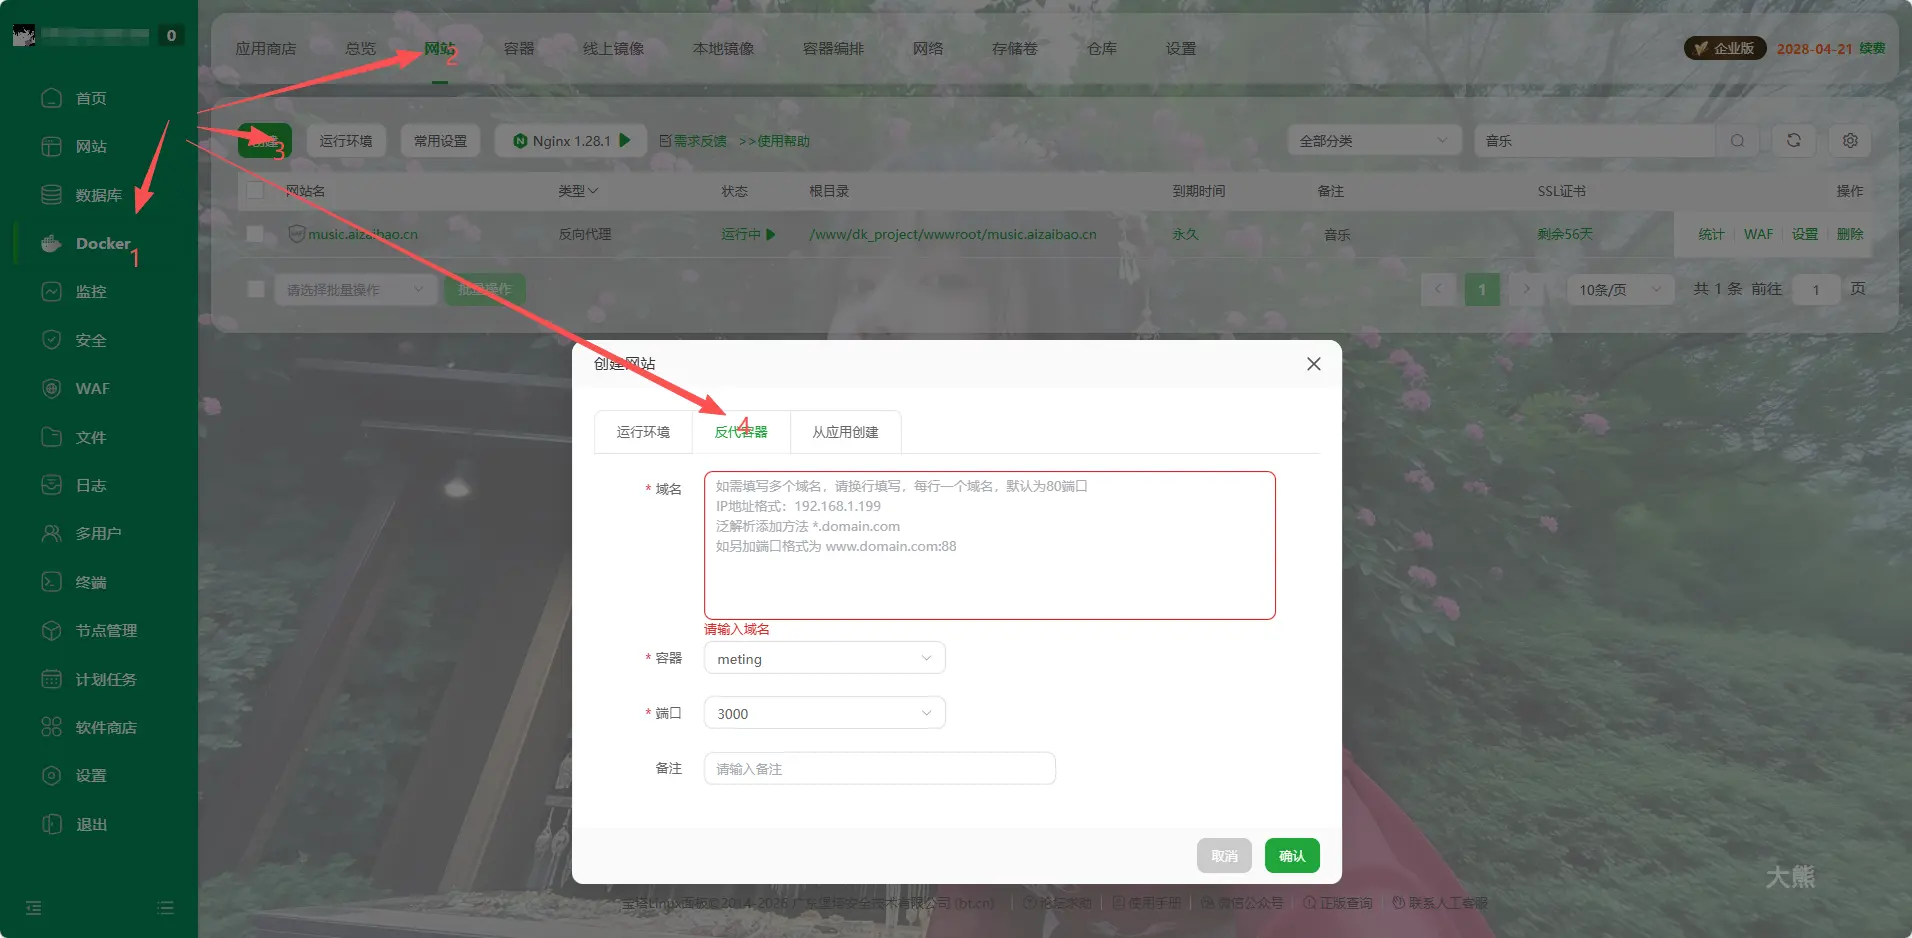Open the WAF globe icon in sidebar

coord(52,389)
